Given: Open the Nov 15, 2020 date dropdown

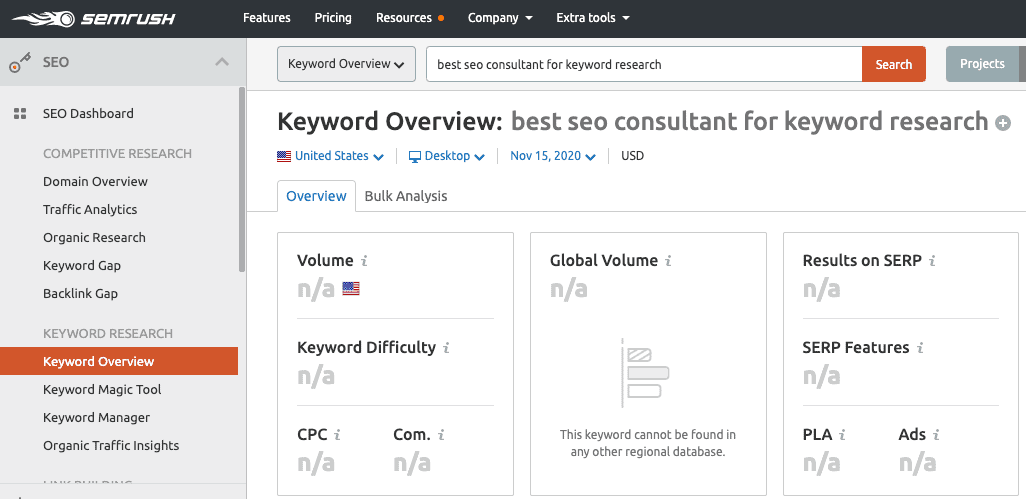Looking at the screenshot, I should pyautogui.click(x=553, y=156).
